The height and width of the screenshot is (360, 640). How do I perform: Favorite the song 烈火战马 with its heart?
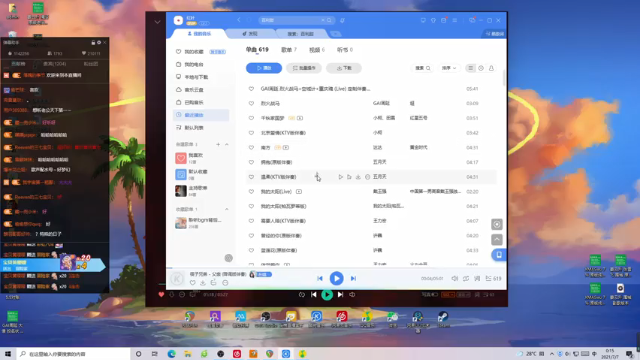click(x=251, y=103)
